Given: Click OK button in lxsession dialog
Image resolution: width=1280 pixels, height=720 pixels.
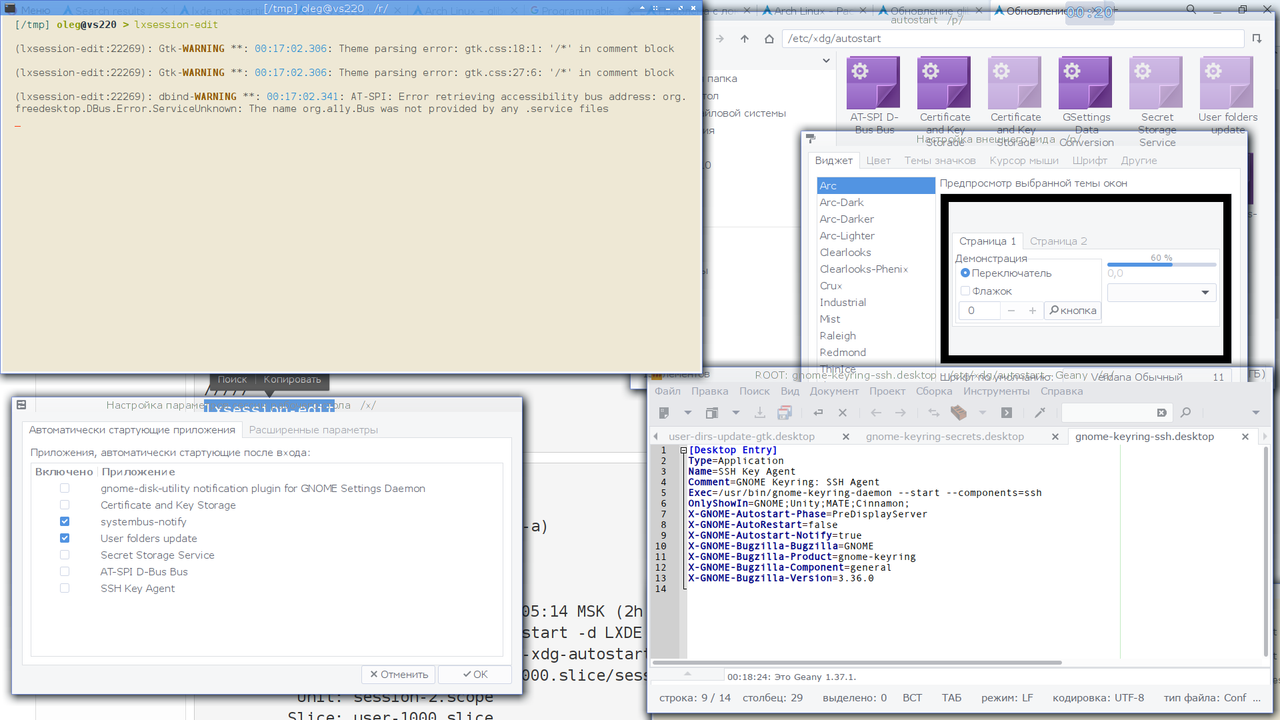Looking at the screenshot, I should click(x=474, y=674).
